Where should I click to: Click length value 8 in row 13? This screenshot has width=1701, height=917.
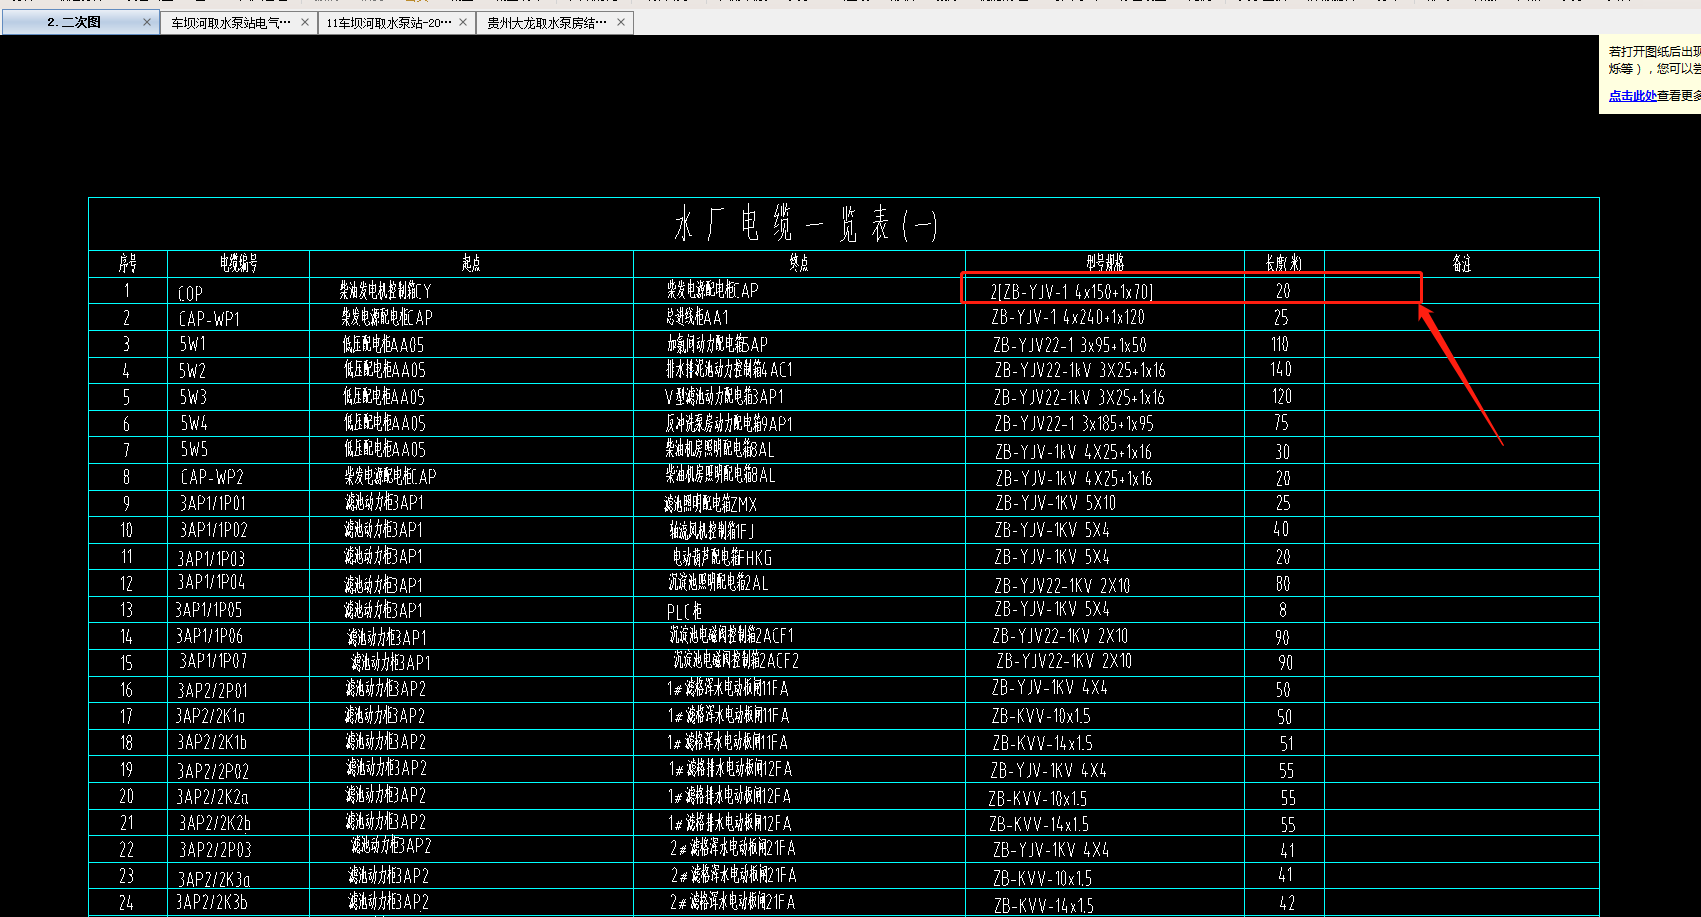coord(1283,610)
